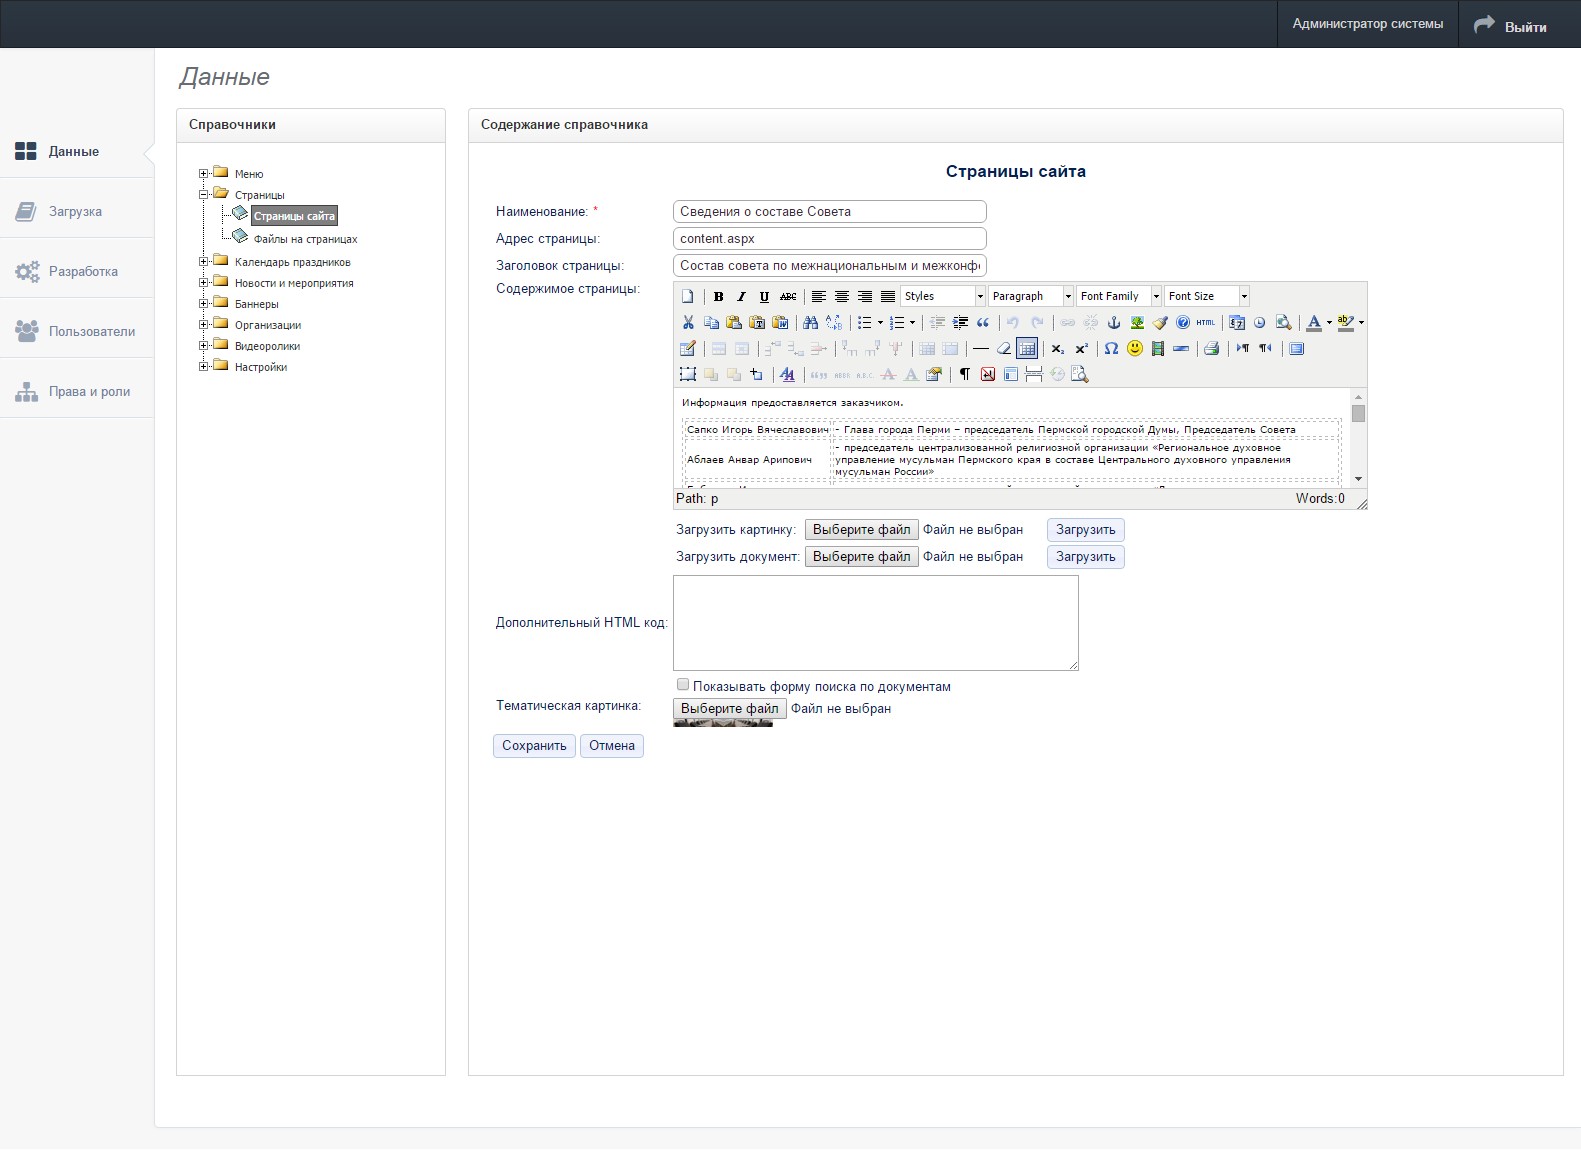Insert an emoticon smiley
Image resolution: width=1581 pixels, height=1150 pixels.
coord(1135,349)
